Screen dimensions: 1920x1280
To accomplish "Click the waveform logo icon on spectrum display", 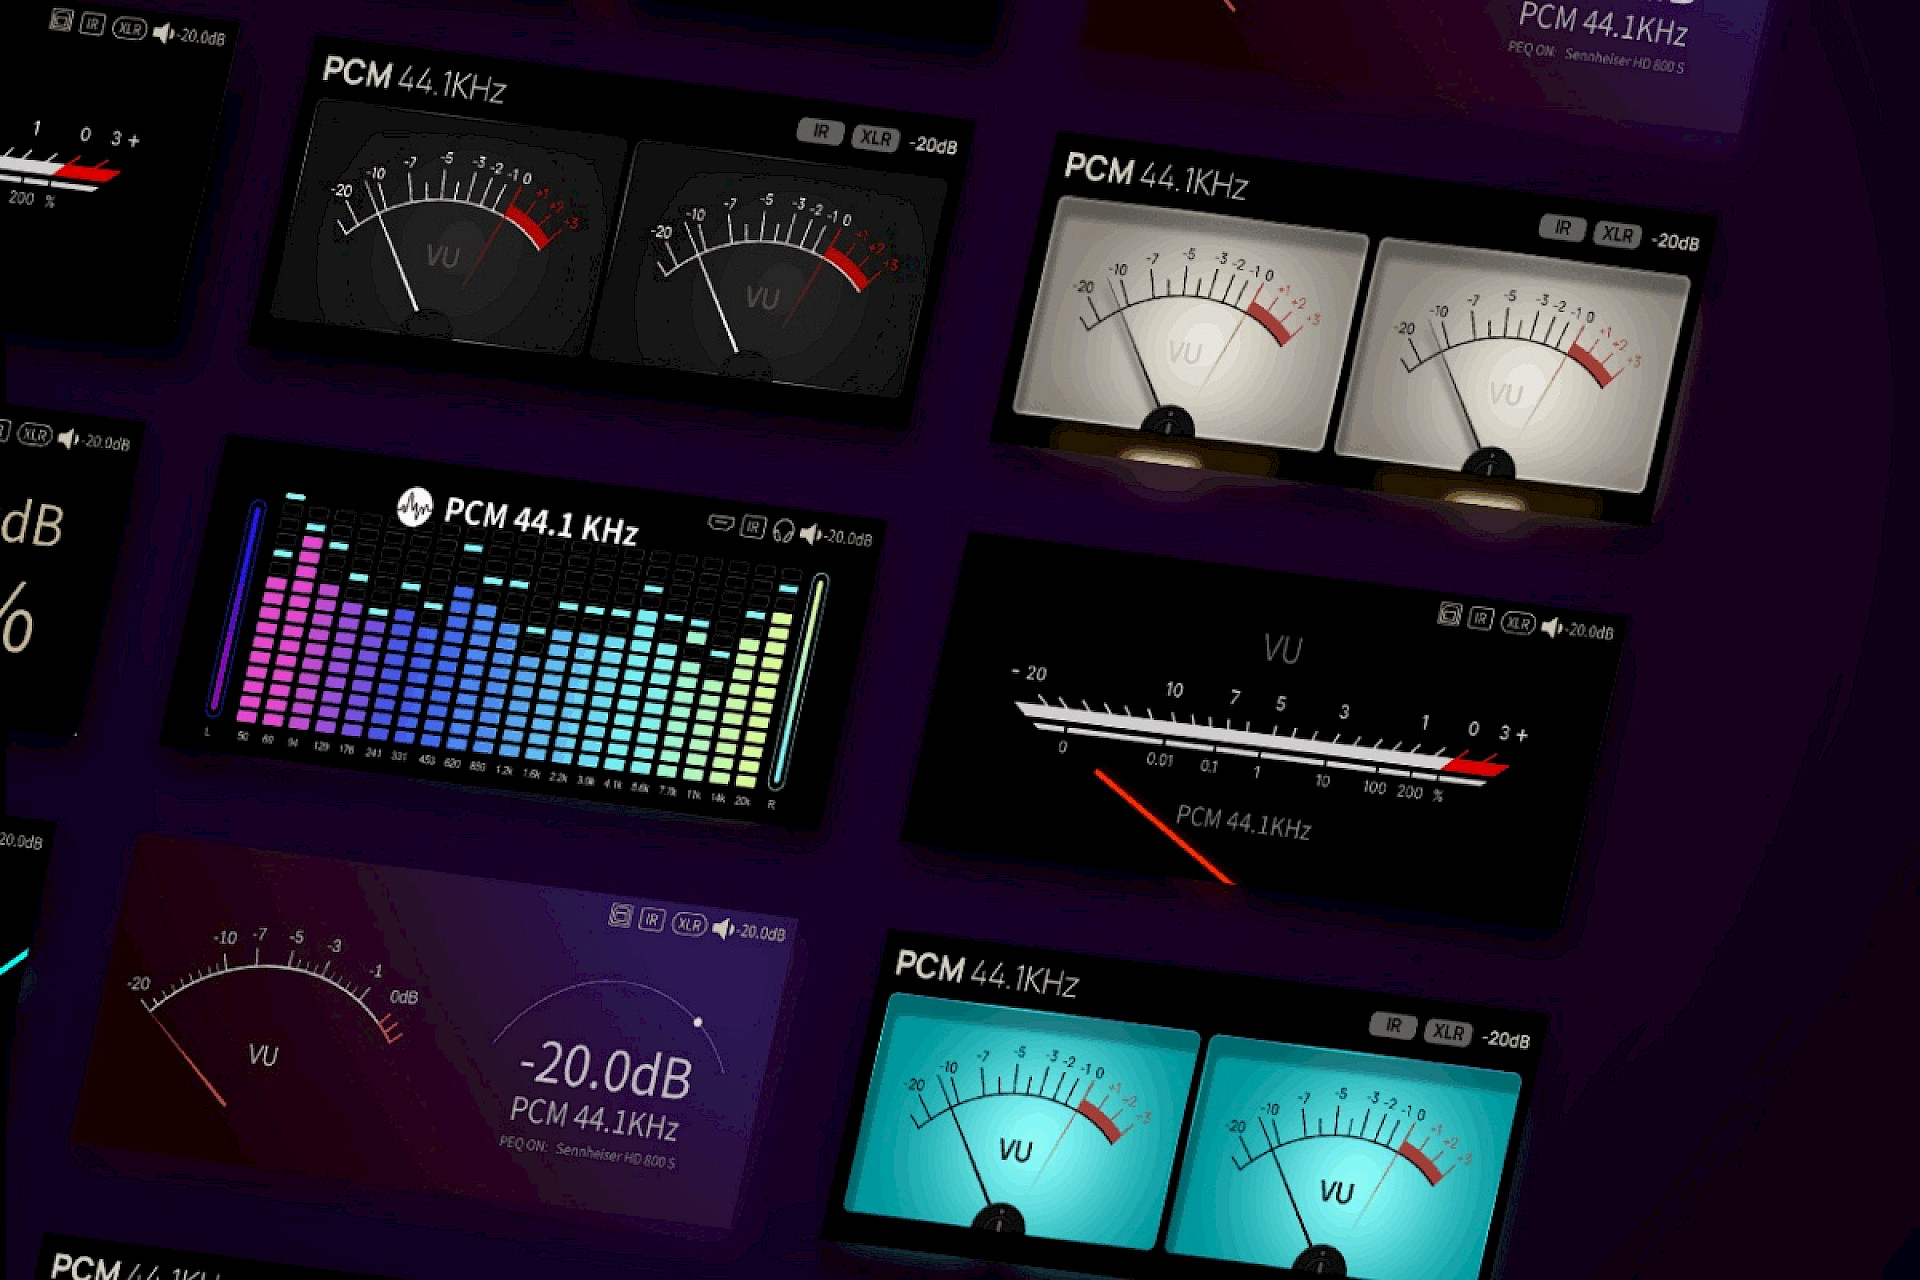I will point(414,507).
